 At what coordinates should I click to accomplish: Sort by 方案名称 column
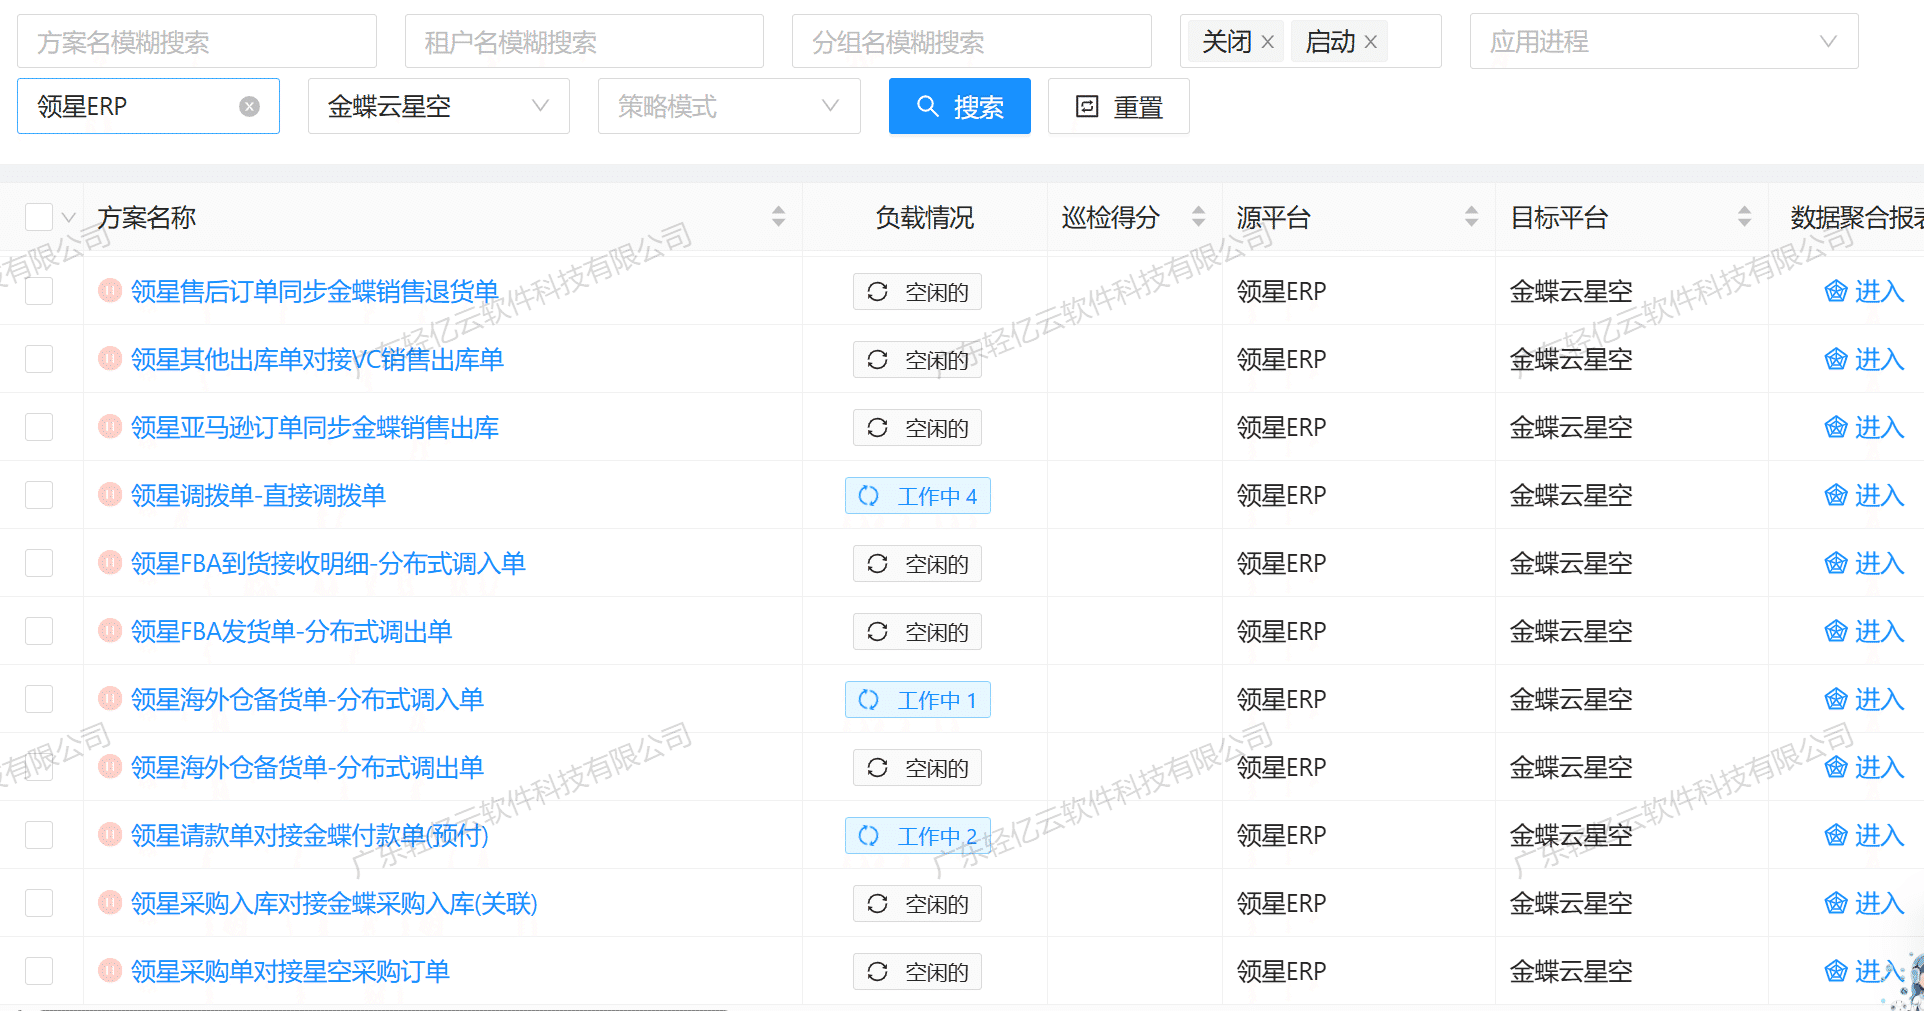pyautogui.click(x=779, y=217)
